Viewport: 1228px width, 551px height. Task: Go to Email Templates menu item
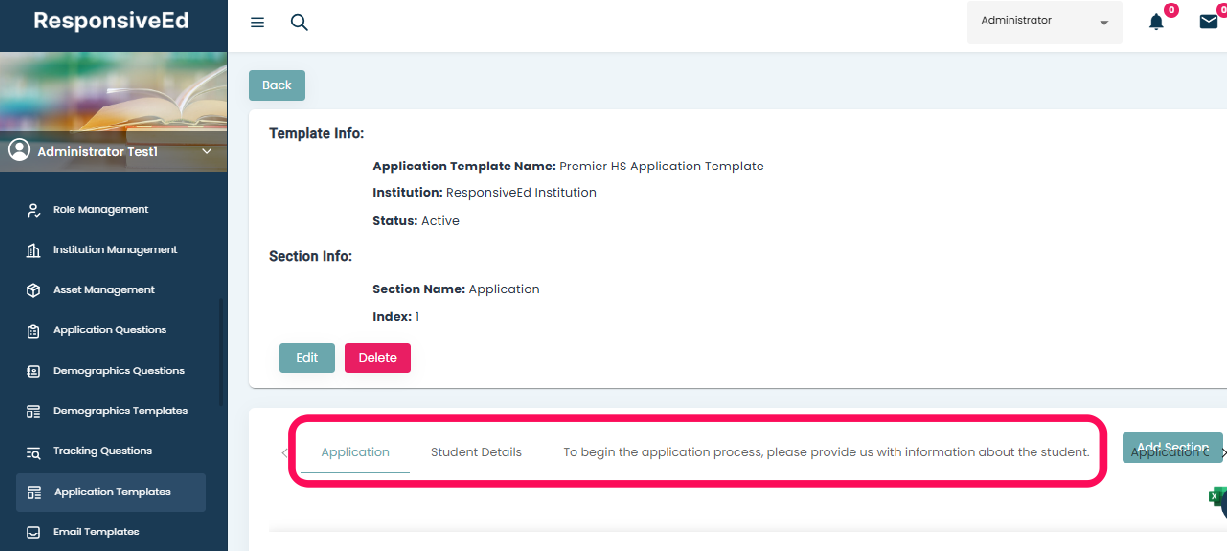pos(96,532)
